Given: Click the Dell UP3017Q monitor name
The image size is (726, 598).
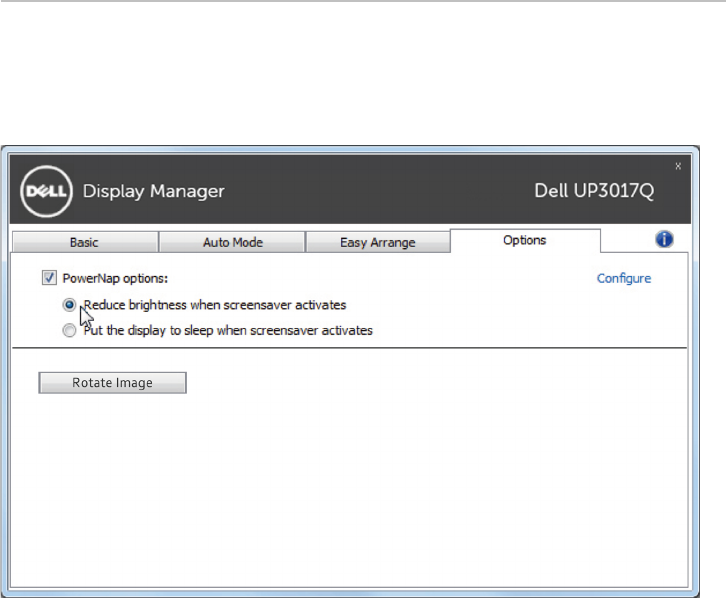Looking at the screenshot, I should point(594,191).
